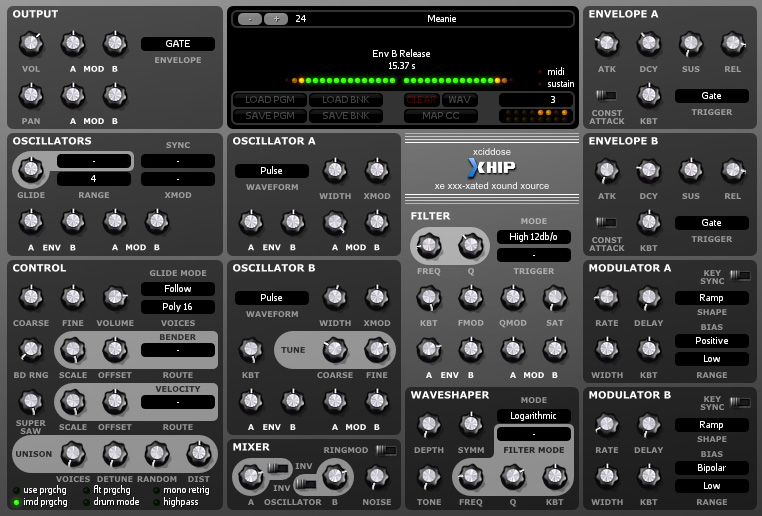Click the SAVE PGM button
The width and height of the screenshot is (762, 516).
tap(270, 116)
